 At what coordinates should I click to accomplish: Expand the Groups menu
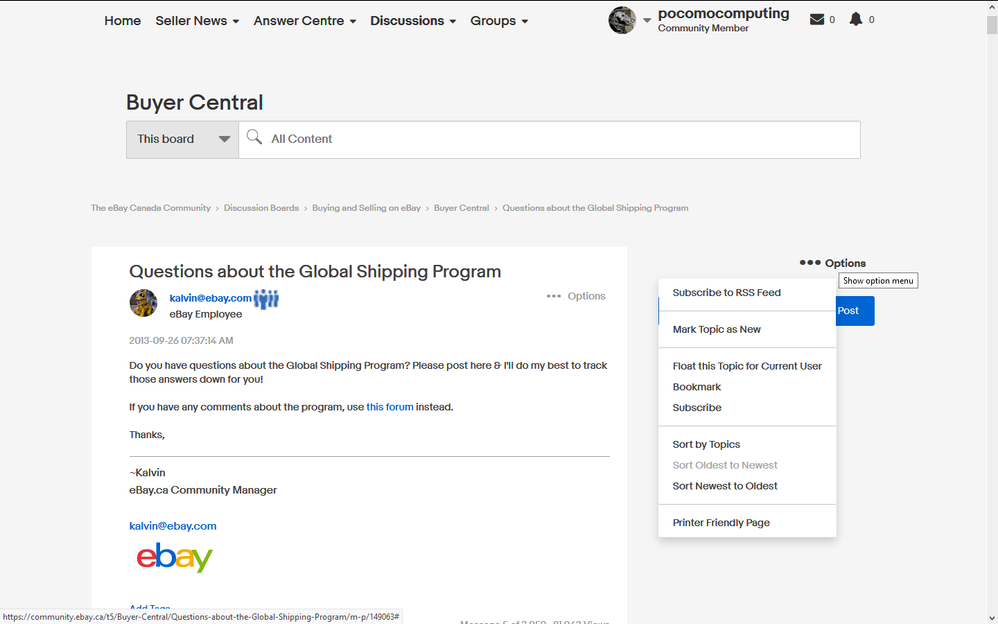(499, 21)
